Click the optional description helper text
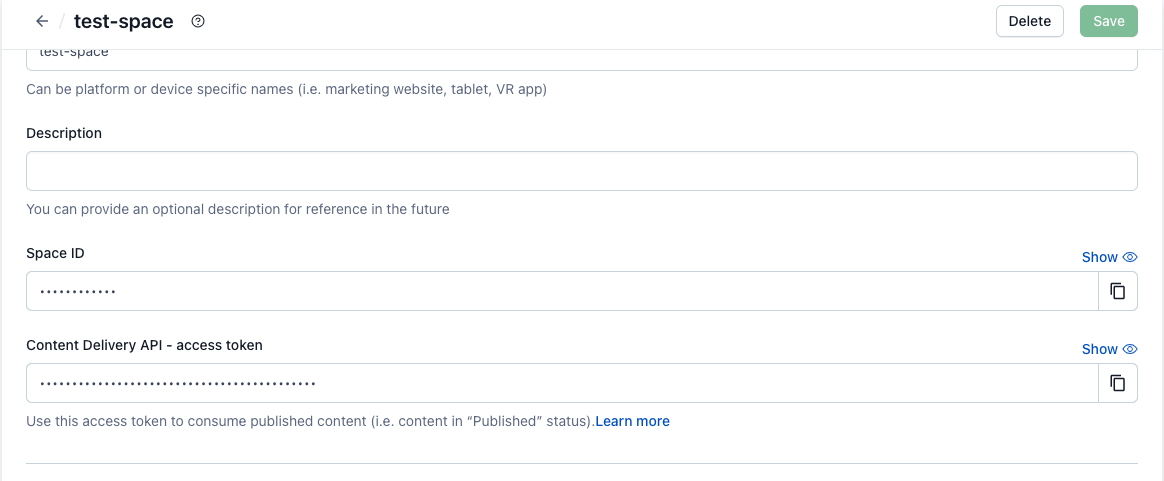Screen dimensions: 1164x481 coord(237,209)
